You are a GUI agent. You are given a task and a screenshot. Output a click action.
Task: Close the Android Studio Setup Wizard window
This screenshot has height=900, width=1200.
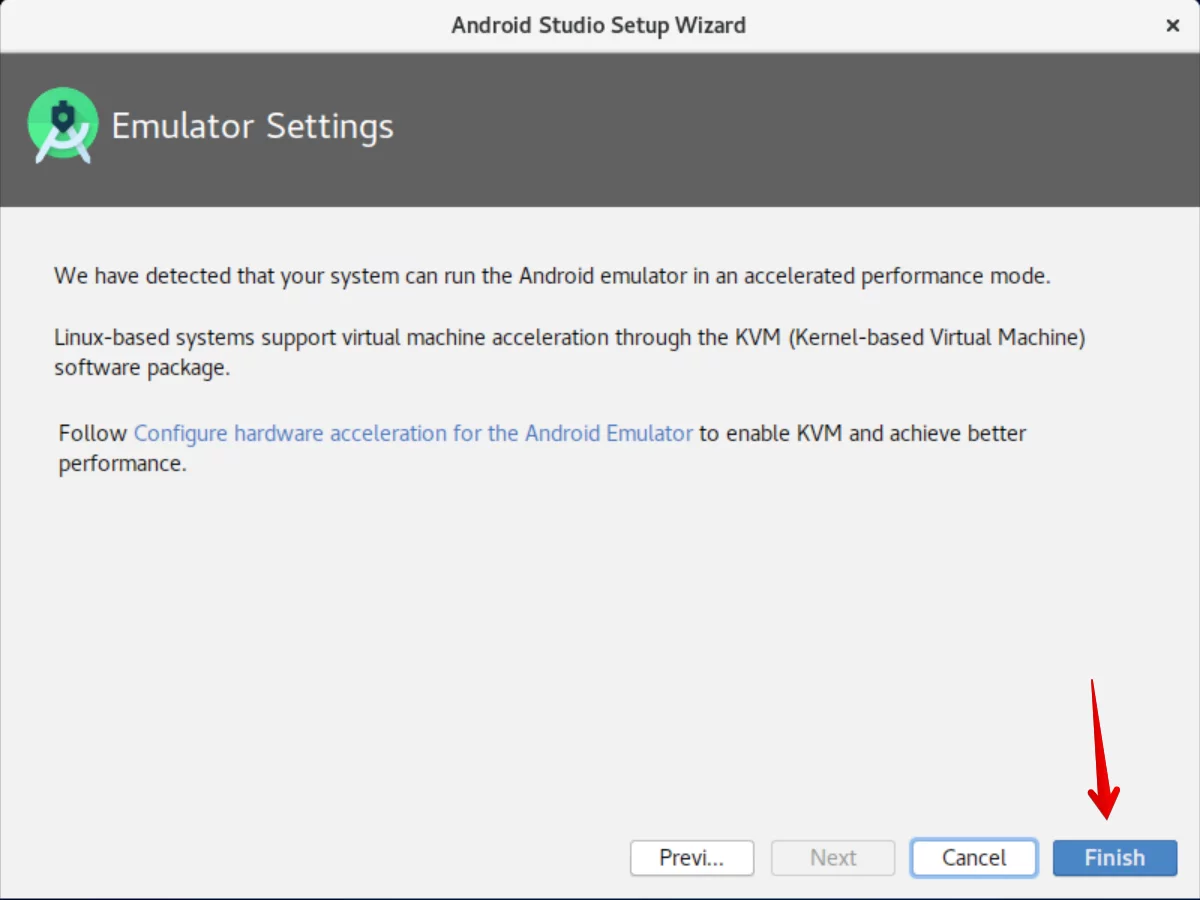(x=1173, y=26)
